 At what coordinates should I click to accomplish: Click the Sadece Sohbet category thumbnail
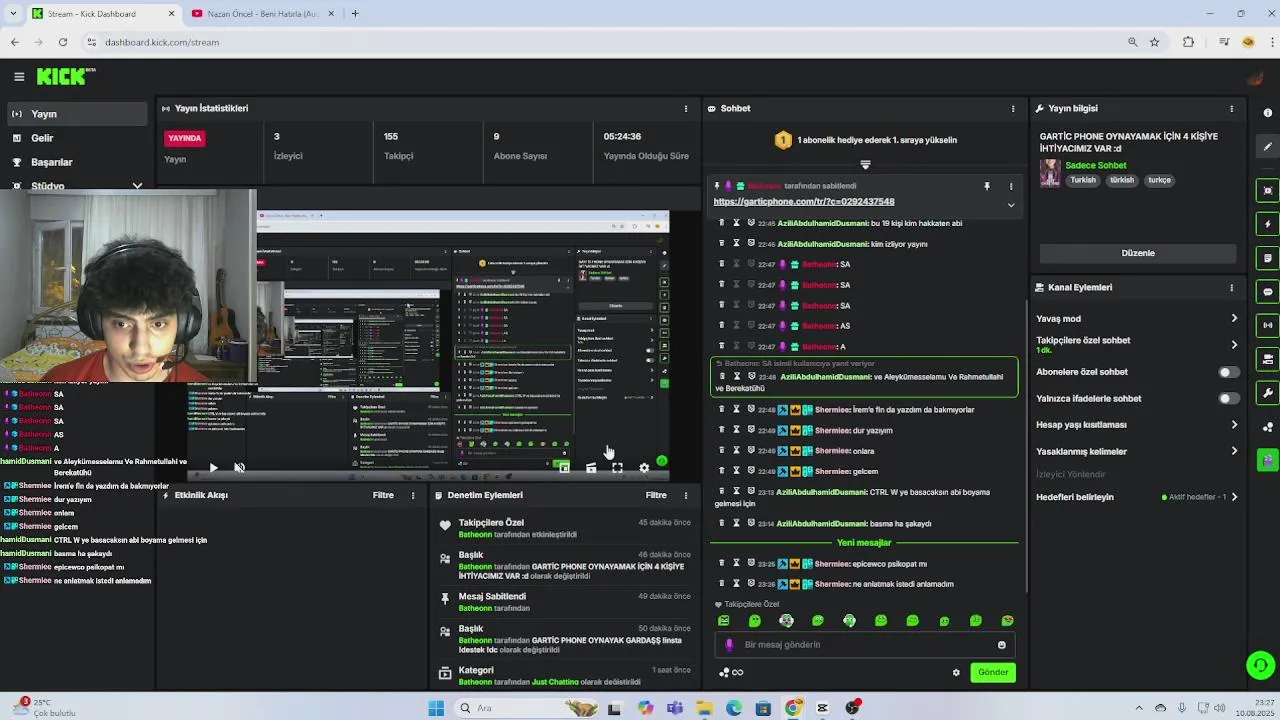coord(1050,173)
